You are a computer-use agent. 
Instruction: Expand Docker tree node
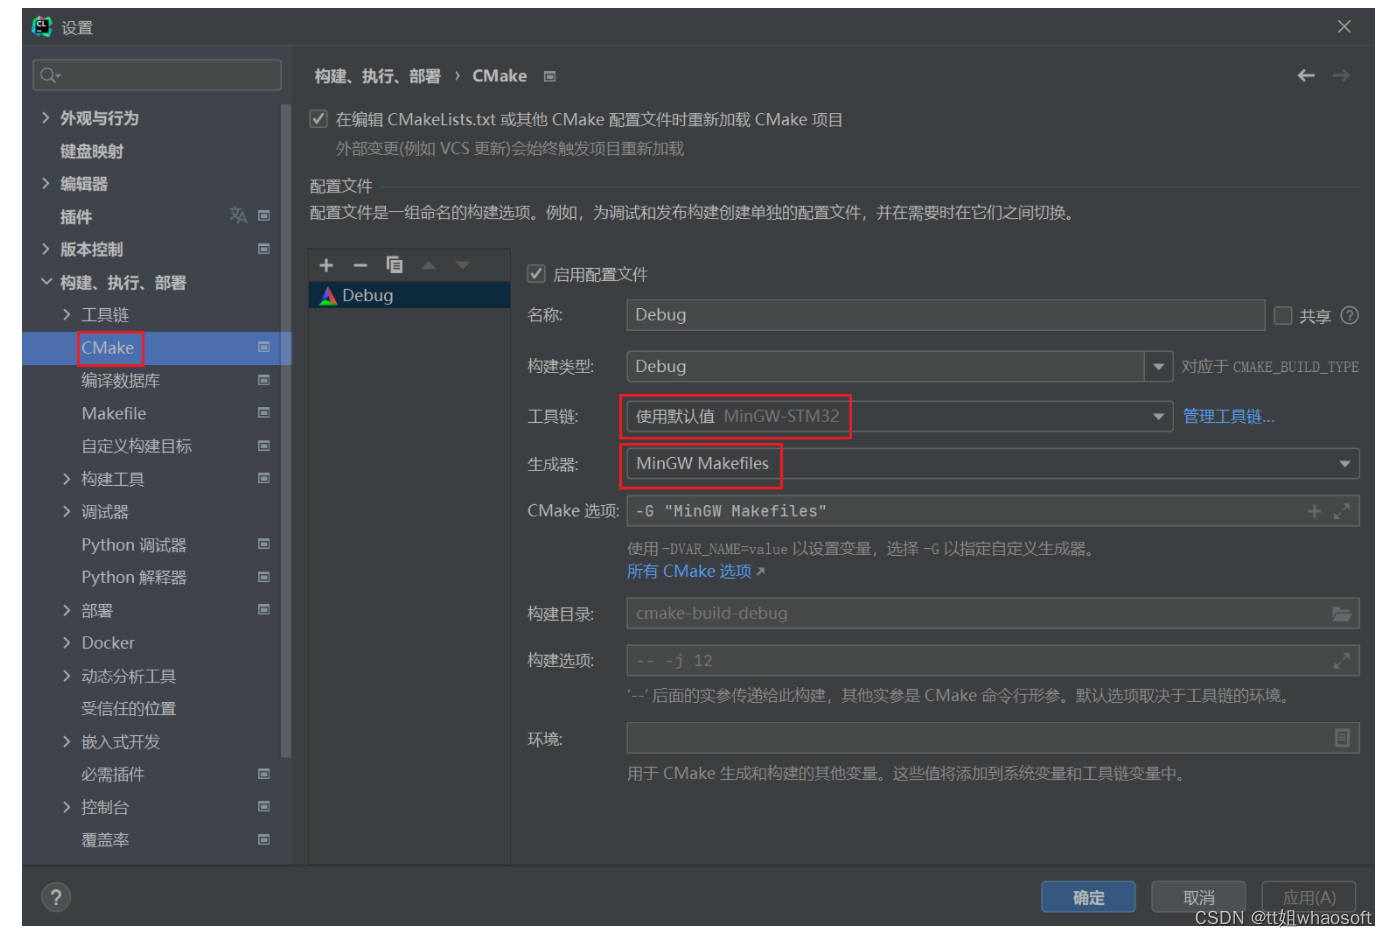[x=67, y=643]
